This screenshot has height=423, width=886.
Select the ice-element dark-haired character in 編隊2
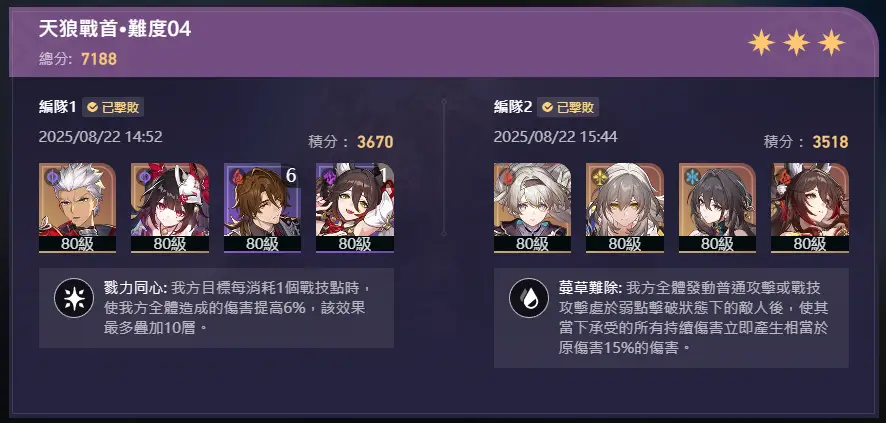click(717, 208)
